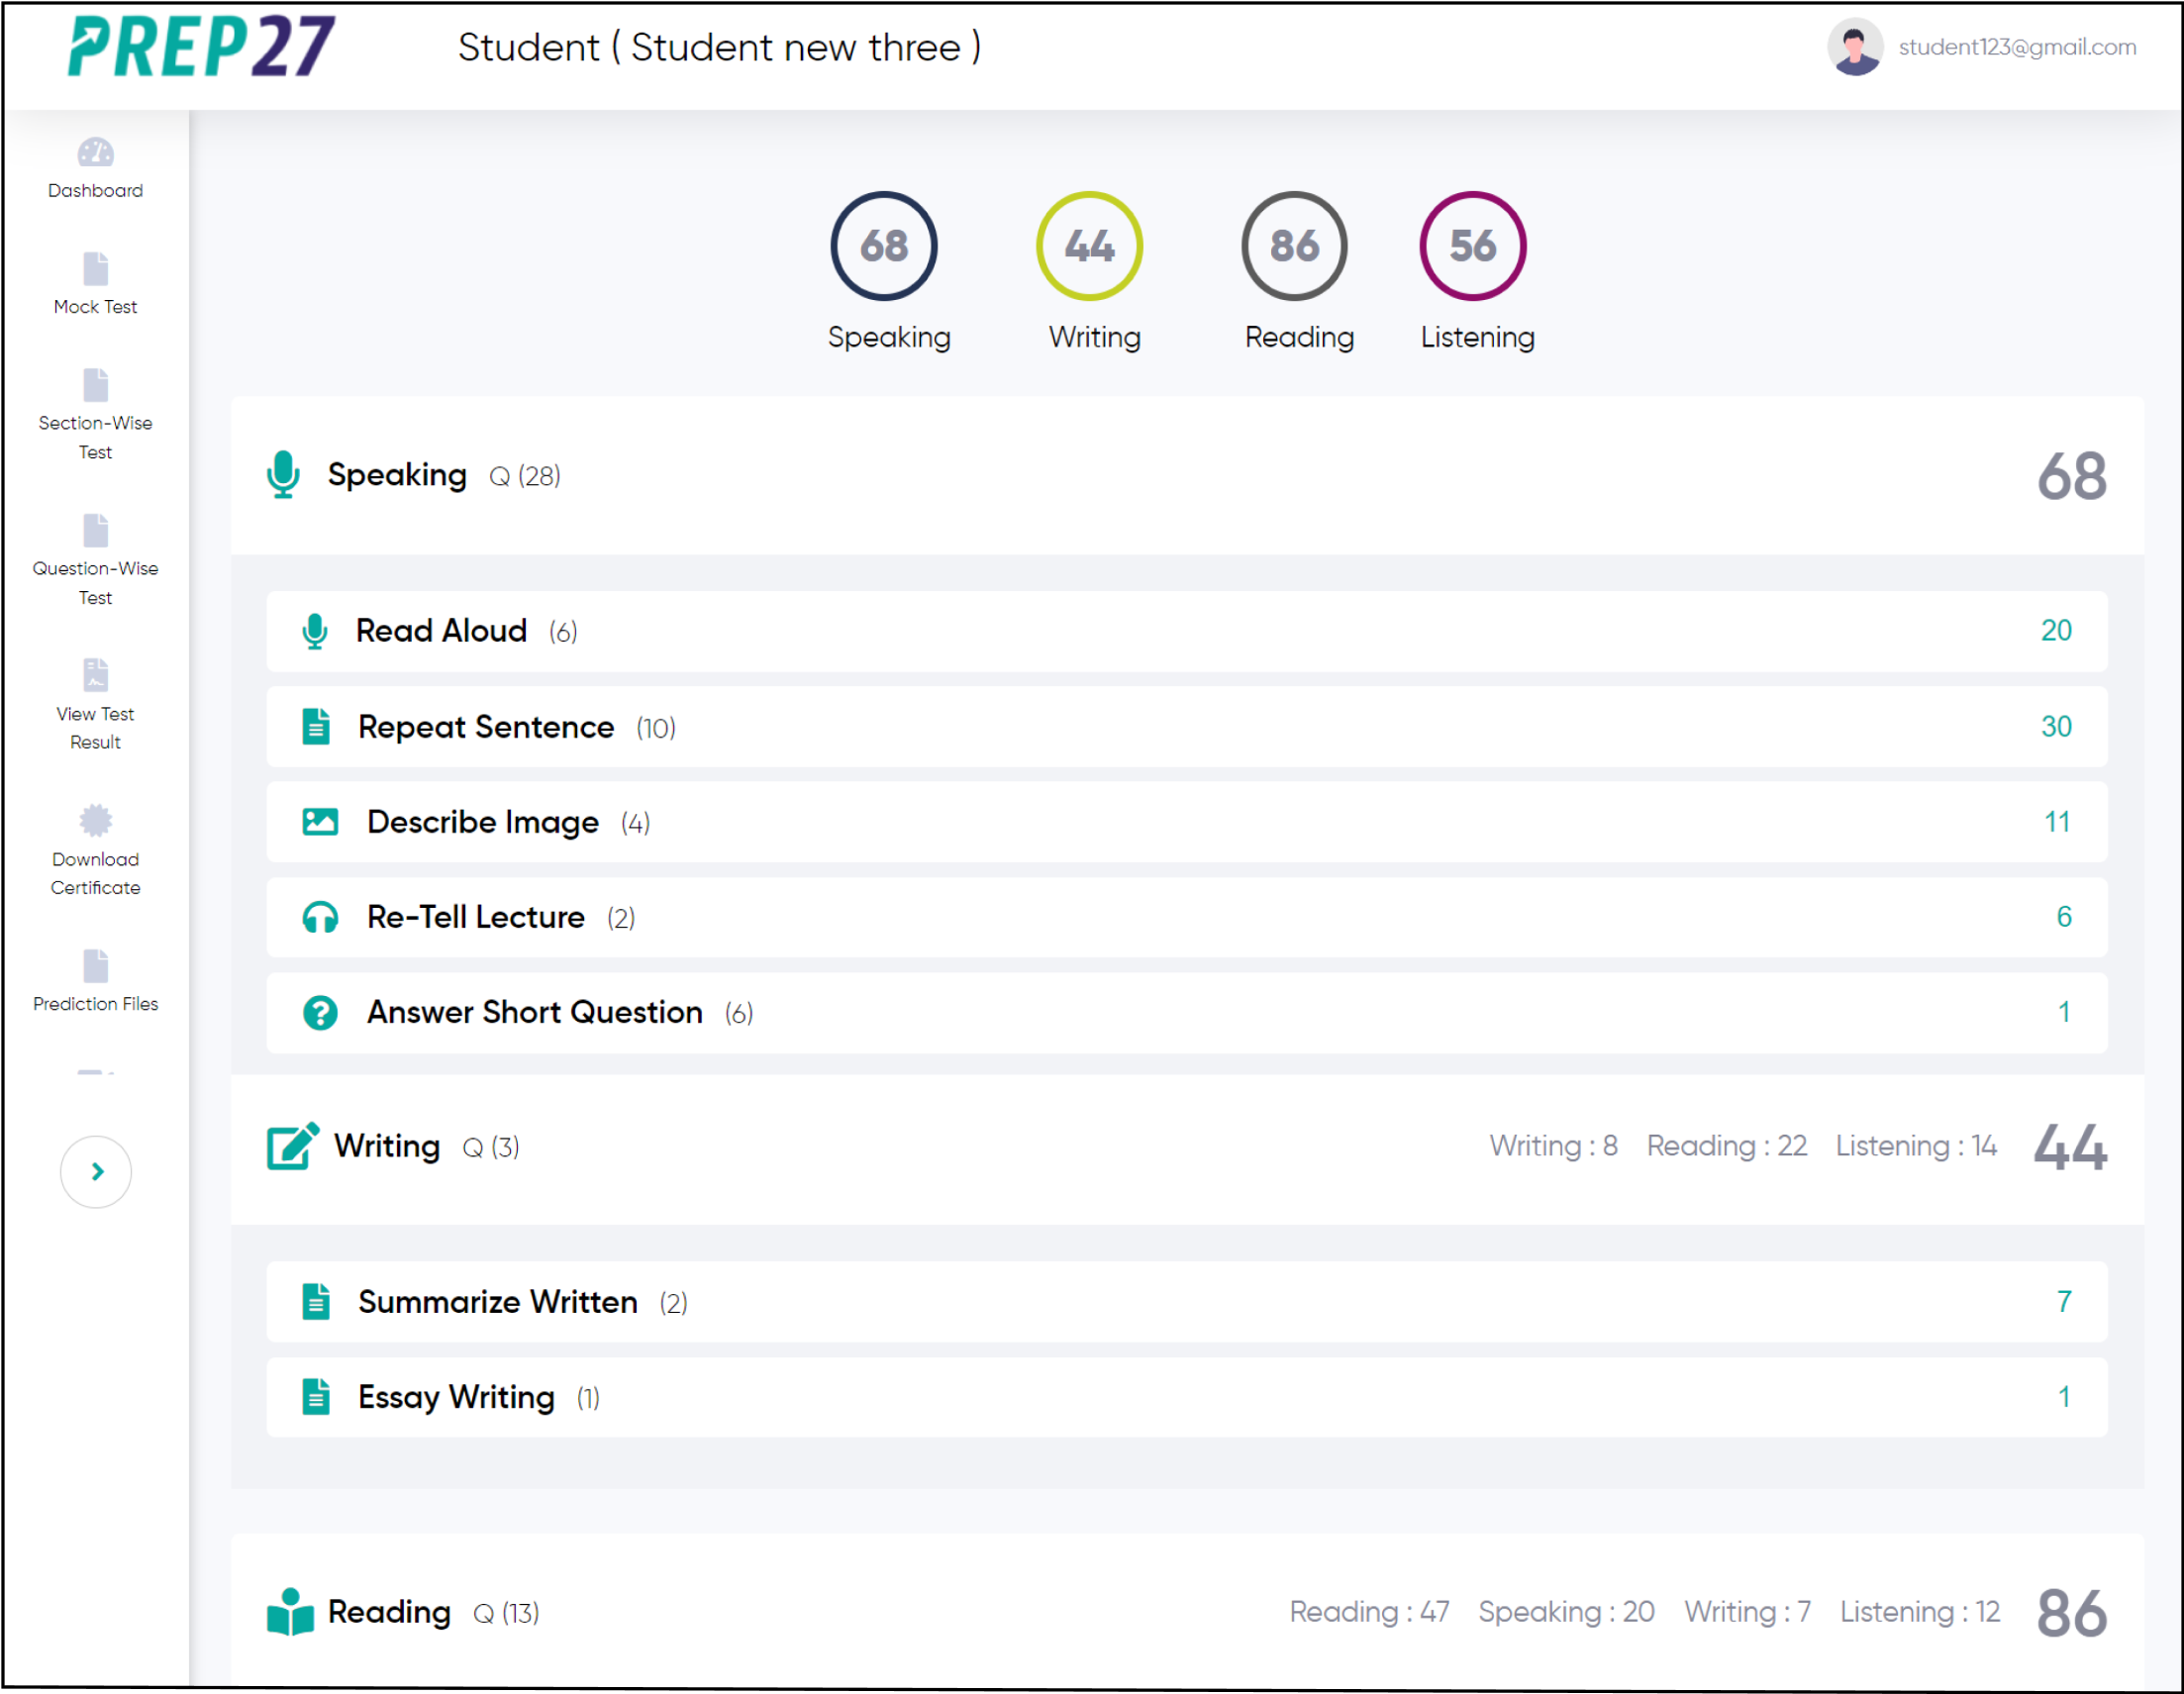The image size is (2184, 1694).
Task: Click the Describe Image score 11
Action: point(2057,822)
